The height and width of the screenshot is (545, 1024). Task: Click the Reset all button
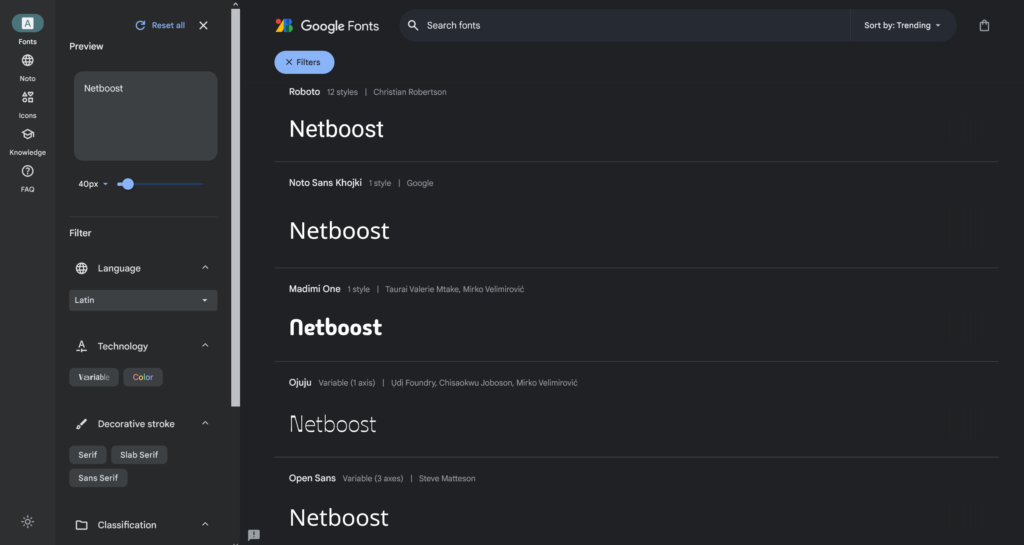(160, 26)
